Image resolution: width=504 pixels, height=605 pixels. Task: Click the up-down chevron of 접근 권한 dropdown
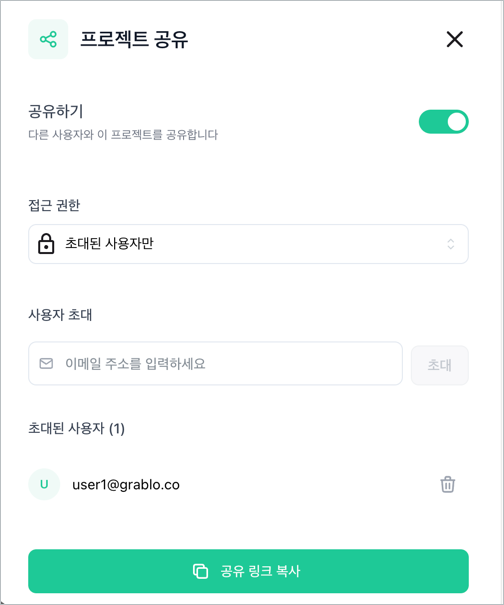(450, 244)
